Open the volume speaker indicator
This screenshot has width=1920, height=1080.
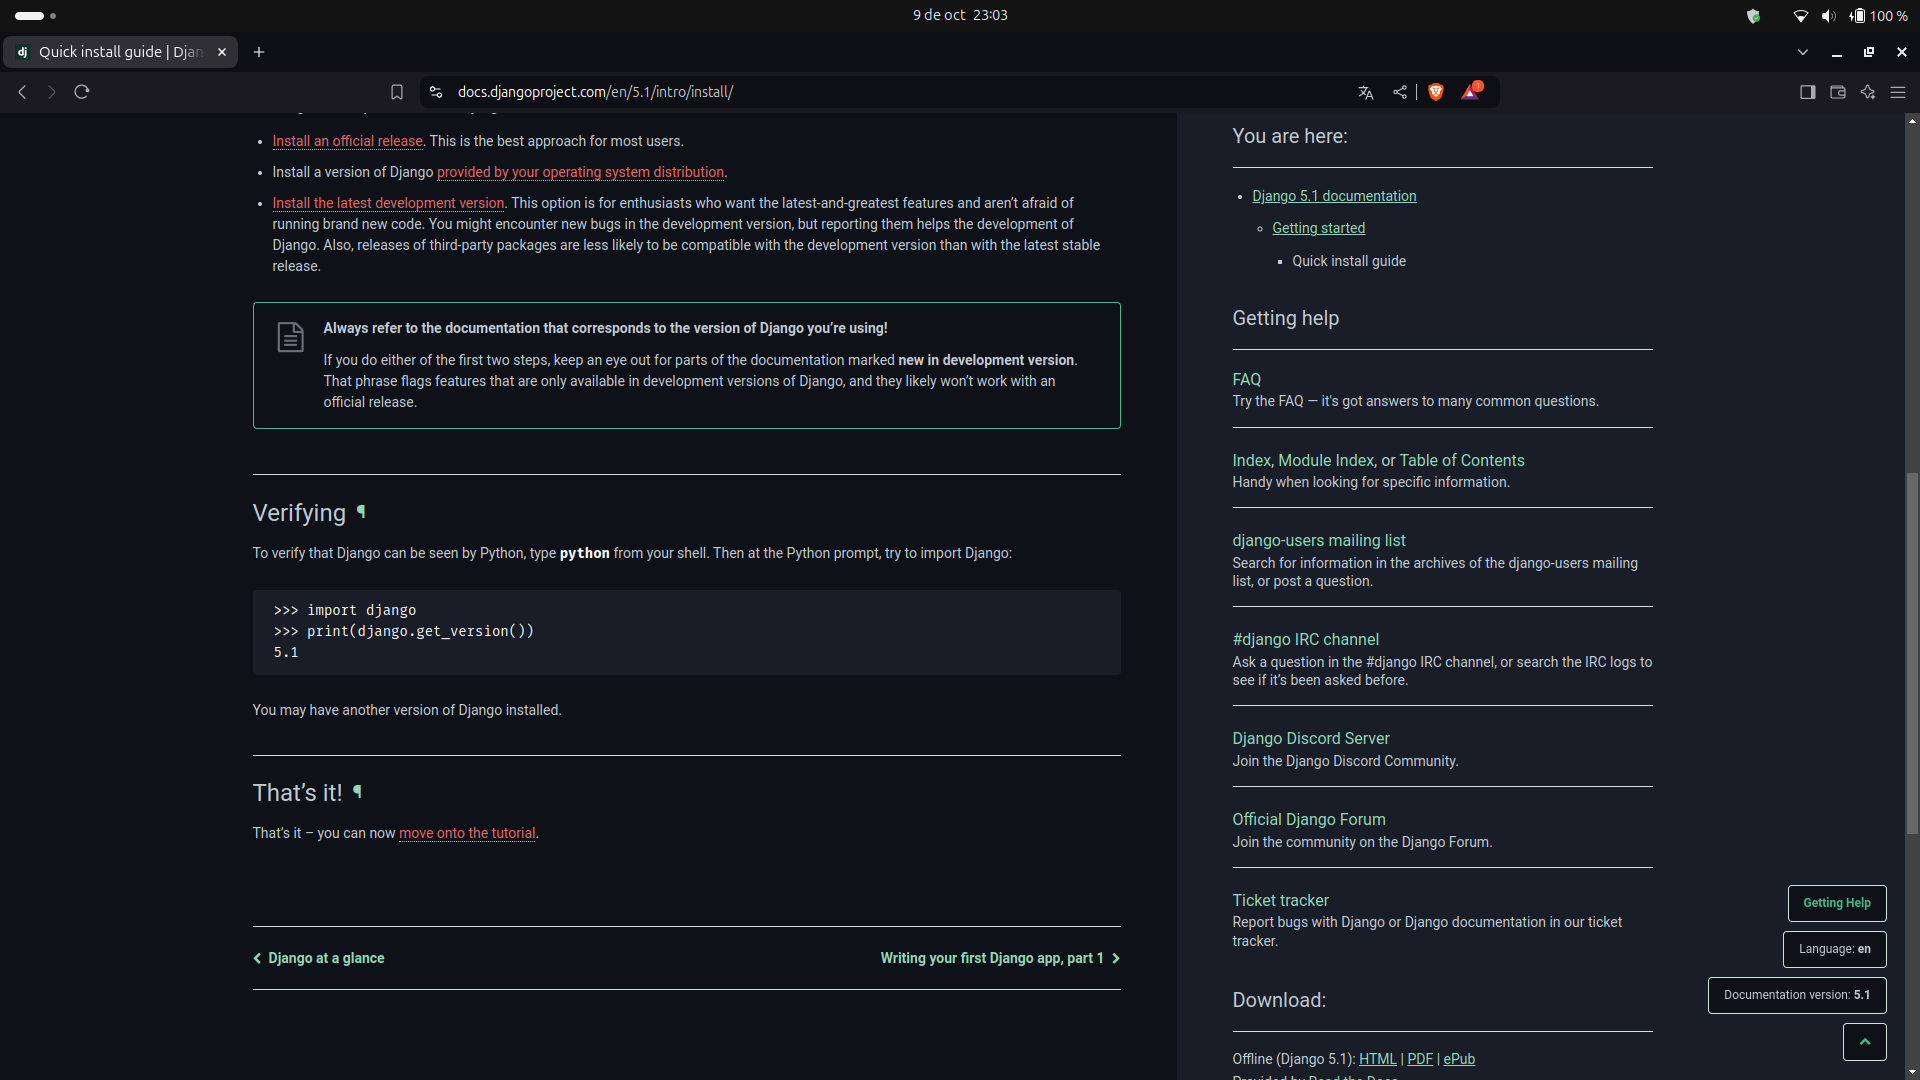coord(1828,15)
